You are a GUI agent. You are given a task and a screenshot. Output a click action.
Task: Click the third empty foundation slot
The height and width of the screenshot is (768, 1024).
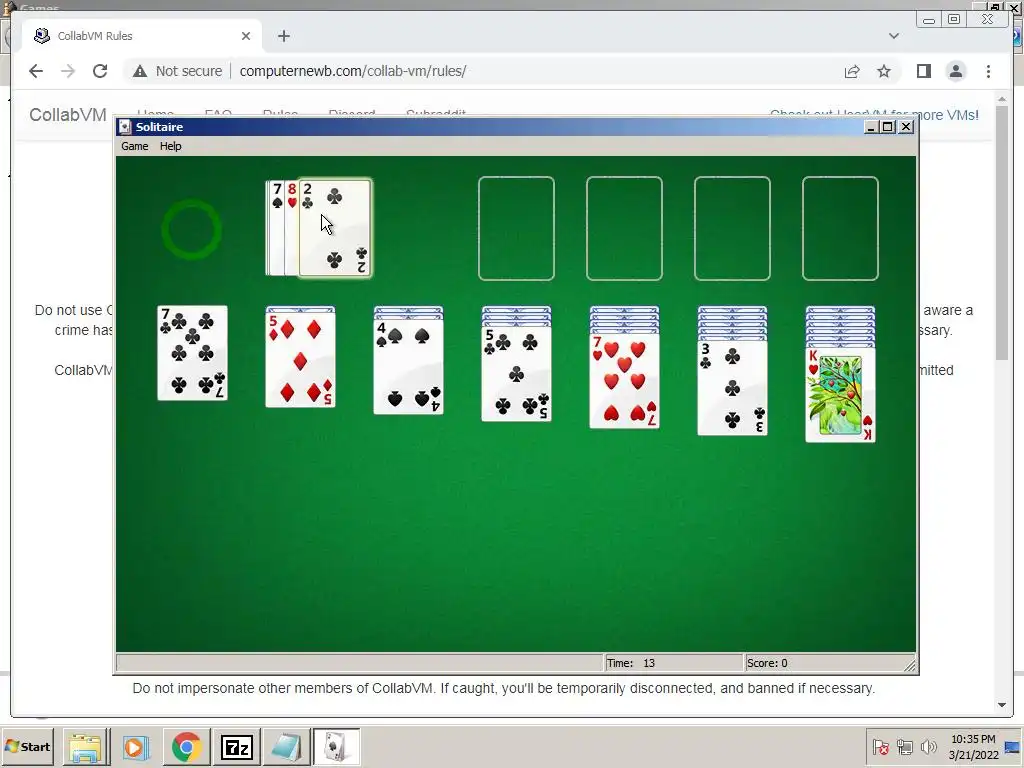click(x=732, y=229)
